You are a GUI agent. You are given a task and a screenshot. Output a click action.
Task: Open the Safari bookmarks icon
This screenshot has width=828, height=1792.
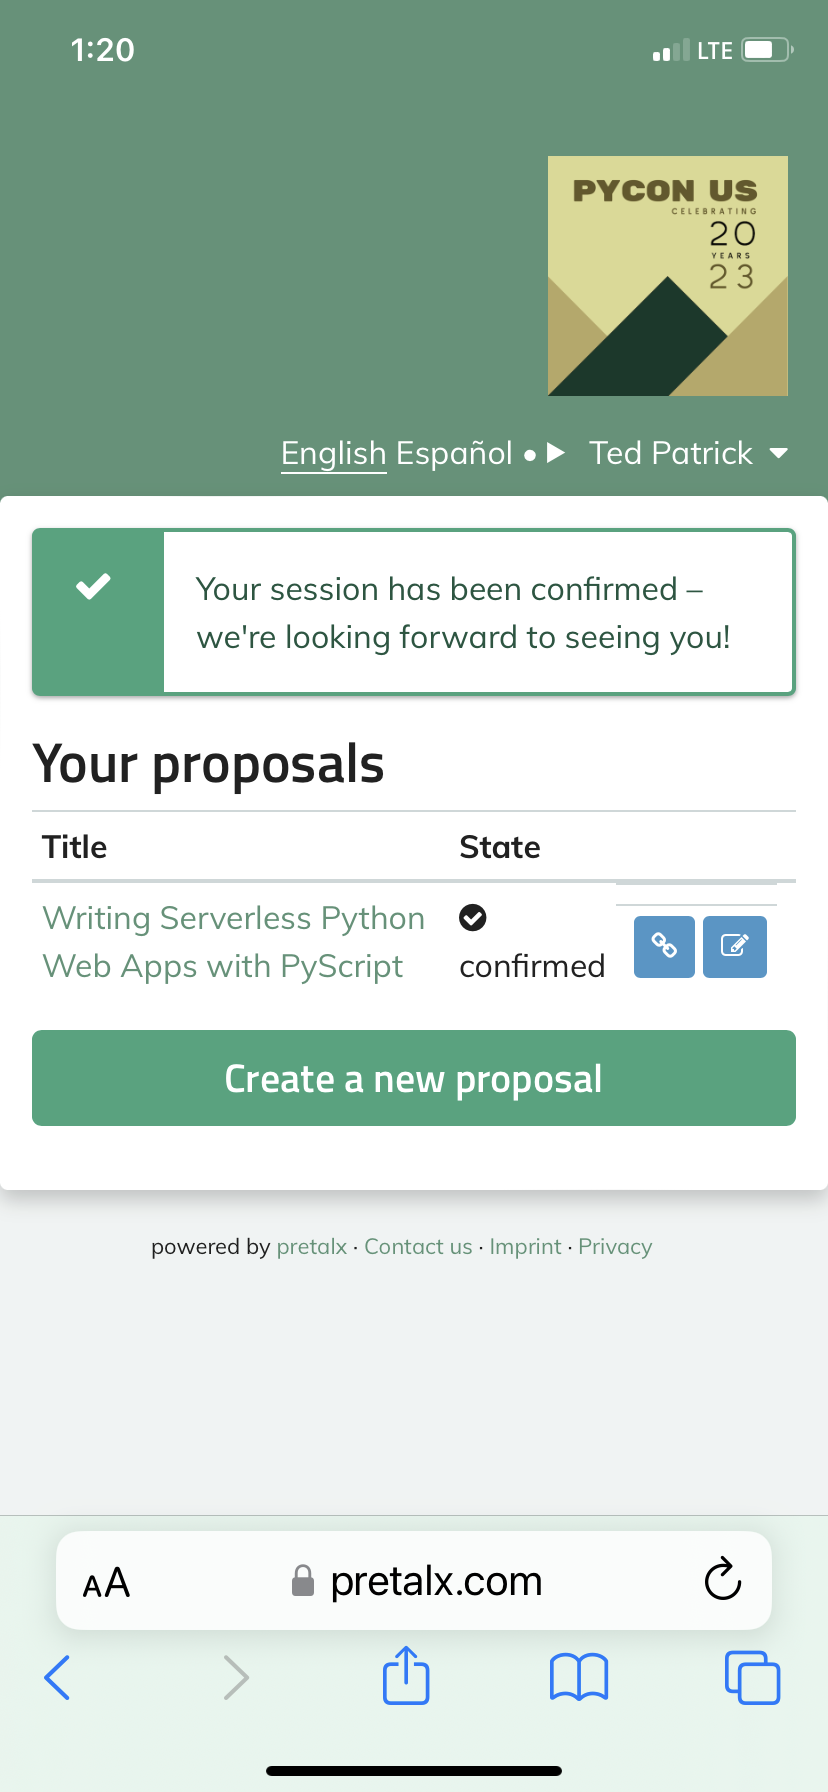[579, 1676]
